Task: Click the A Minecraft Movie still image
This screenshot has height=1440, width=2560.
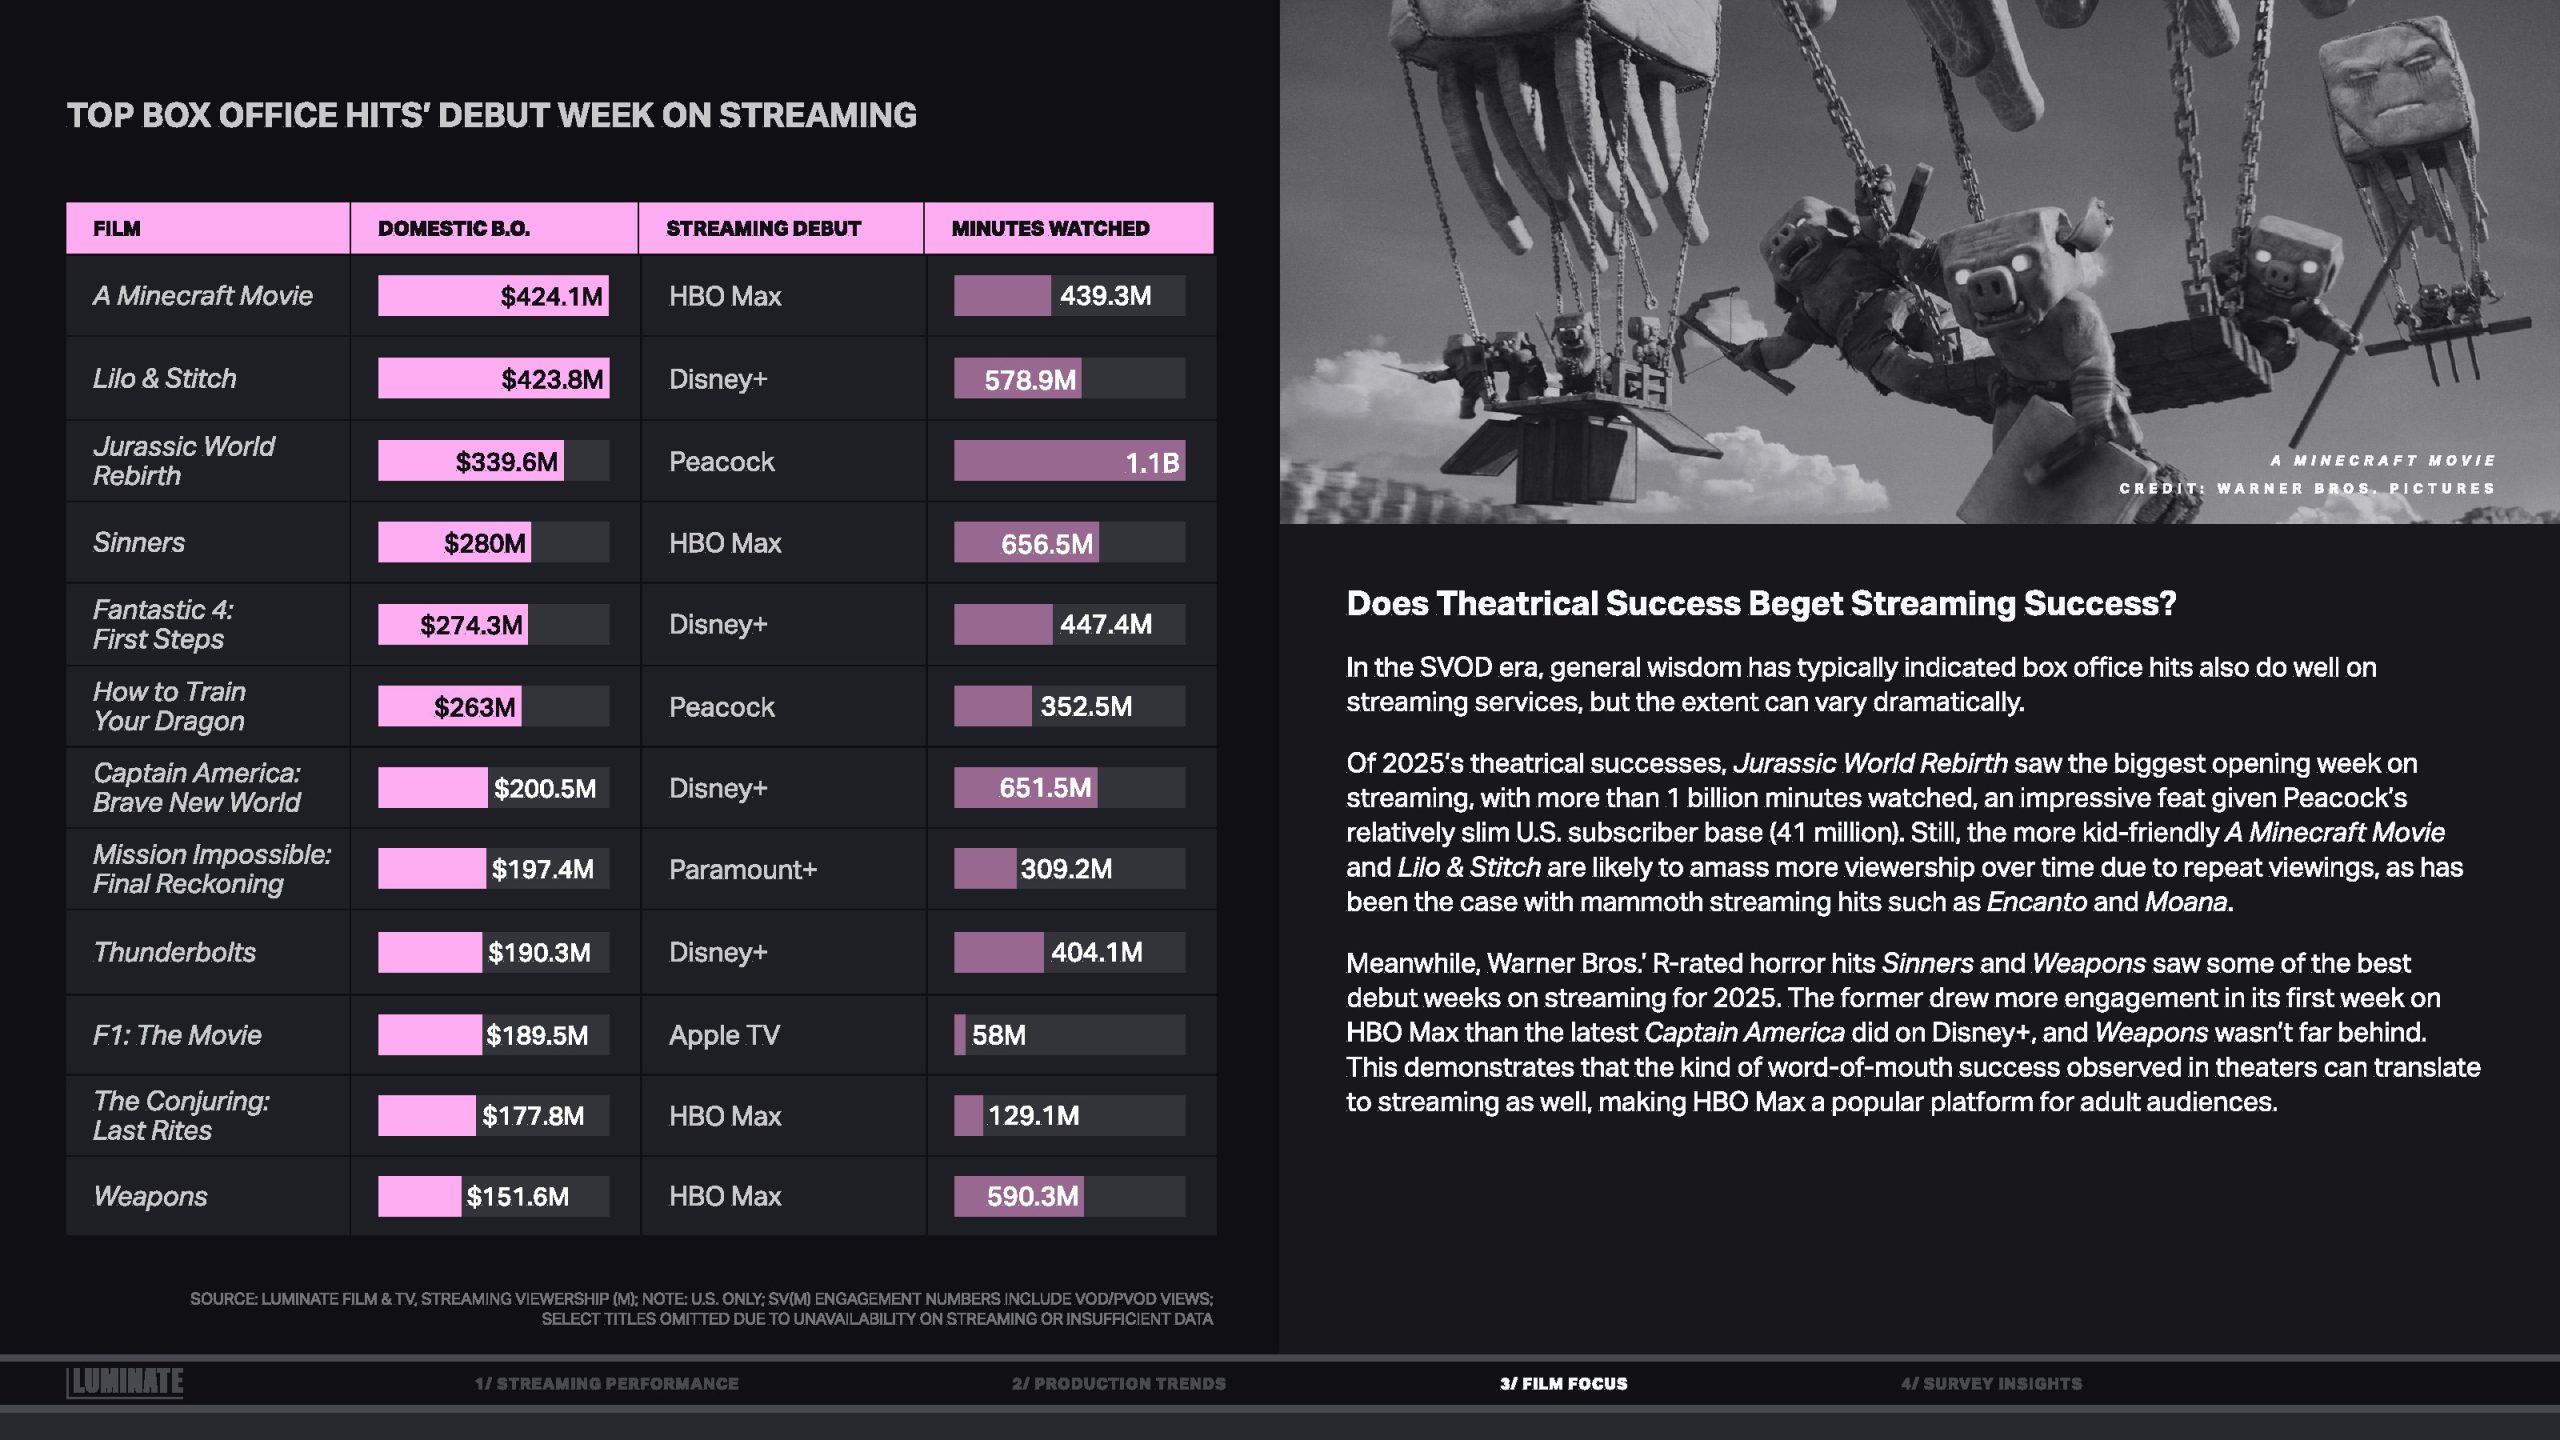Action: pos(1918,260)
